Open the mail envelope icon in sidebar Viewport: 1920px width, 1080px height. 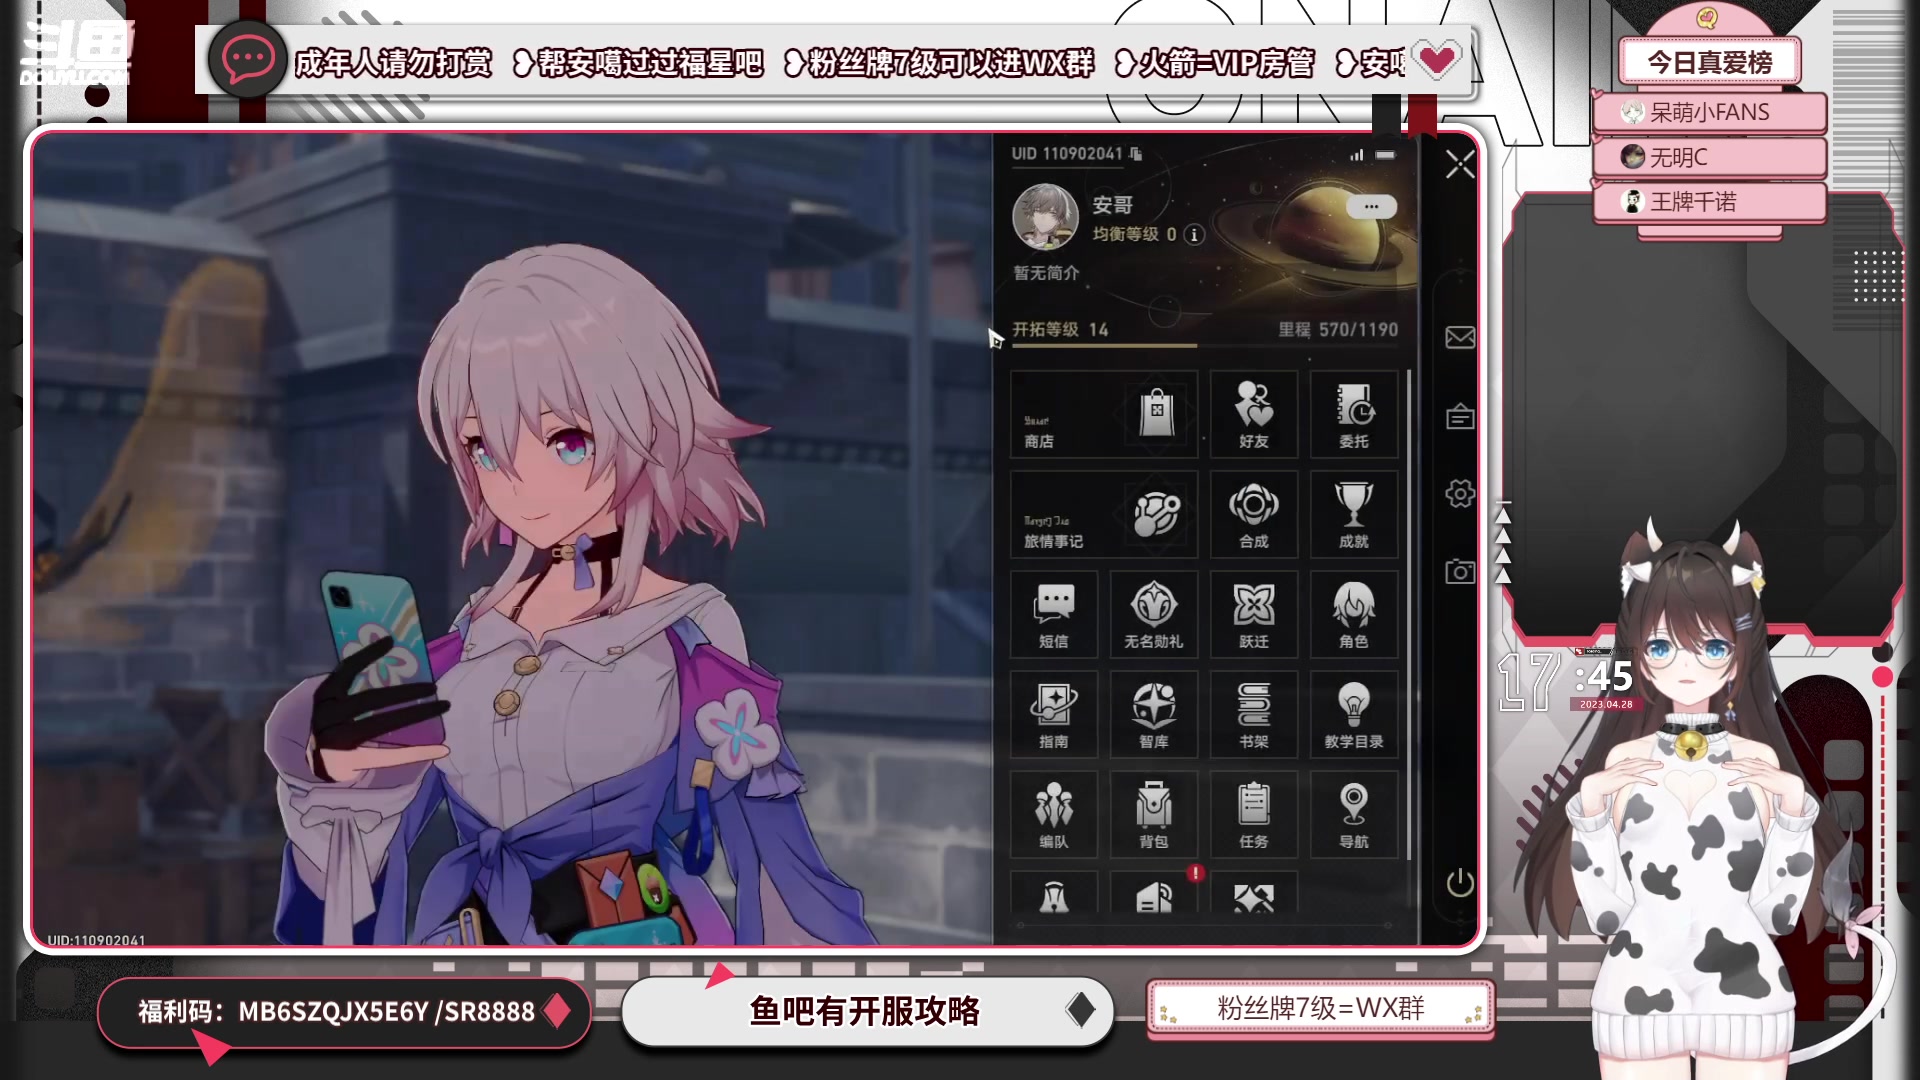[x=1460, y=338]
